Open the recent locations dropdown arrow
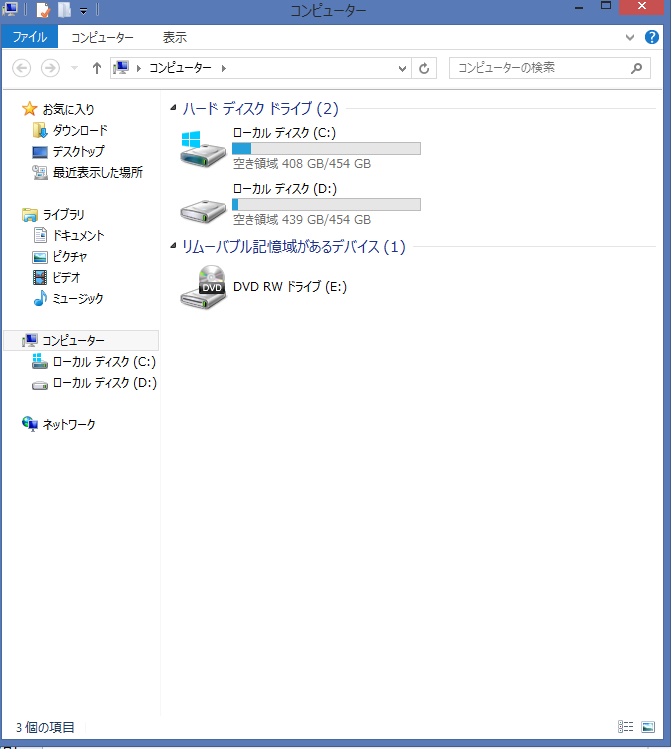671x749 pixels. [x=74, y=68]
